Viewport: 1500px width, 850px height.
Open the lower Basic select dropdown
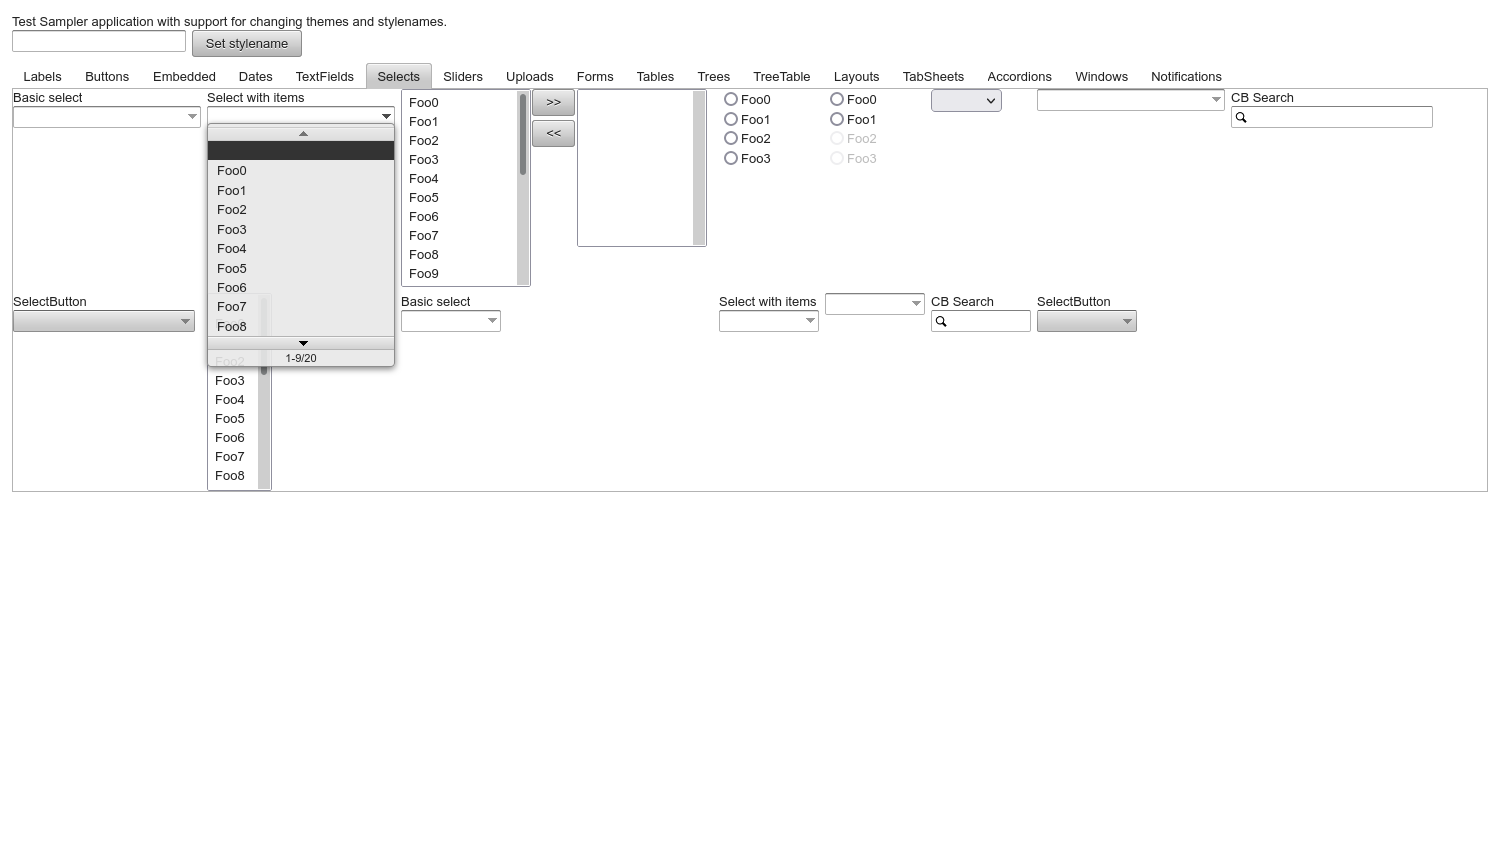pos(492,321)
